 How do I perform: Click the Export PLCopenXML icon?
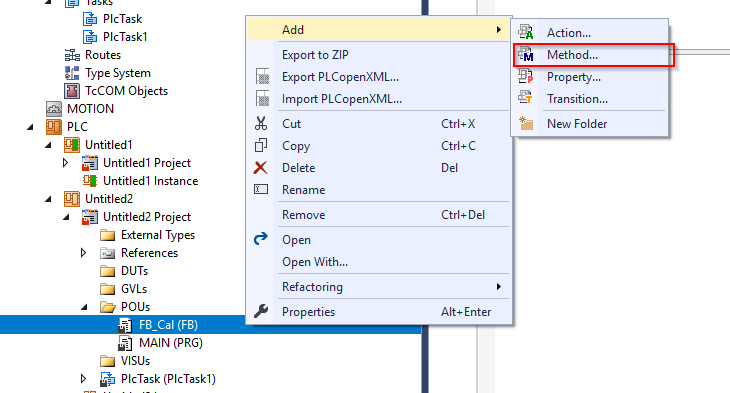pos(263,76)
